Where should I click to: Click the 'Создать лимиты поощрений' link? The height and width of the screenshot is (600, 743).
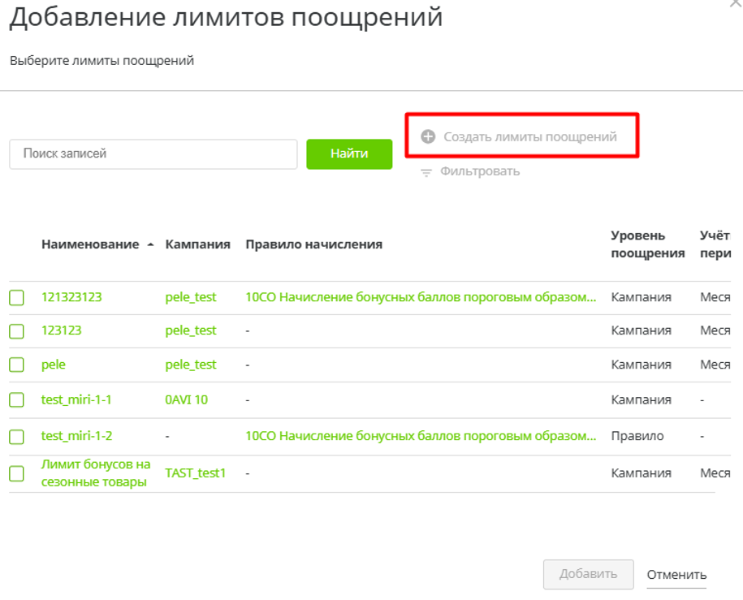tap(529, 136)
